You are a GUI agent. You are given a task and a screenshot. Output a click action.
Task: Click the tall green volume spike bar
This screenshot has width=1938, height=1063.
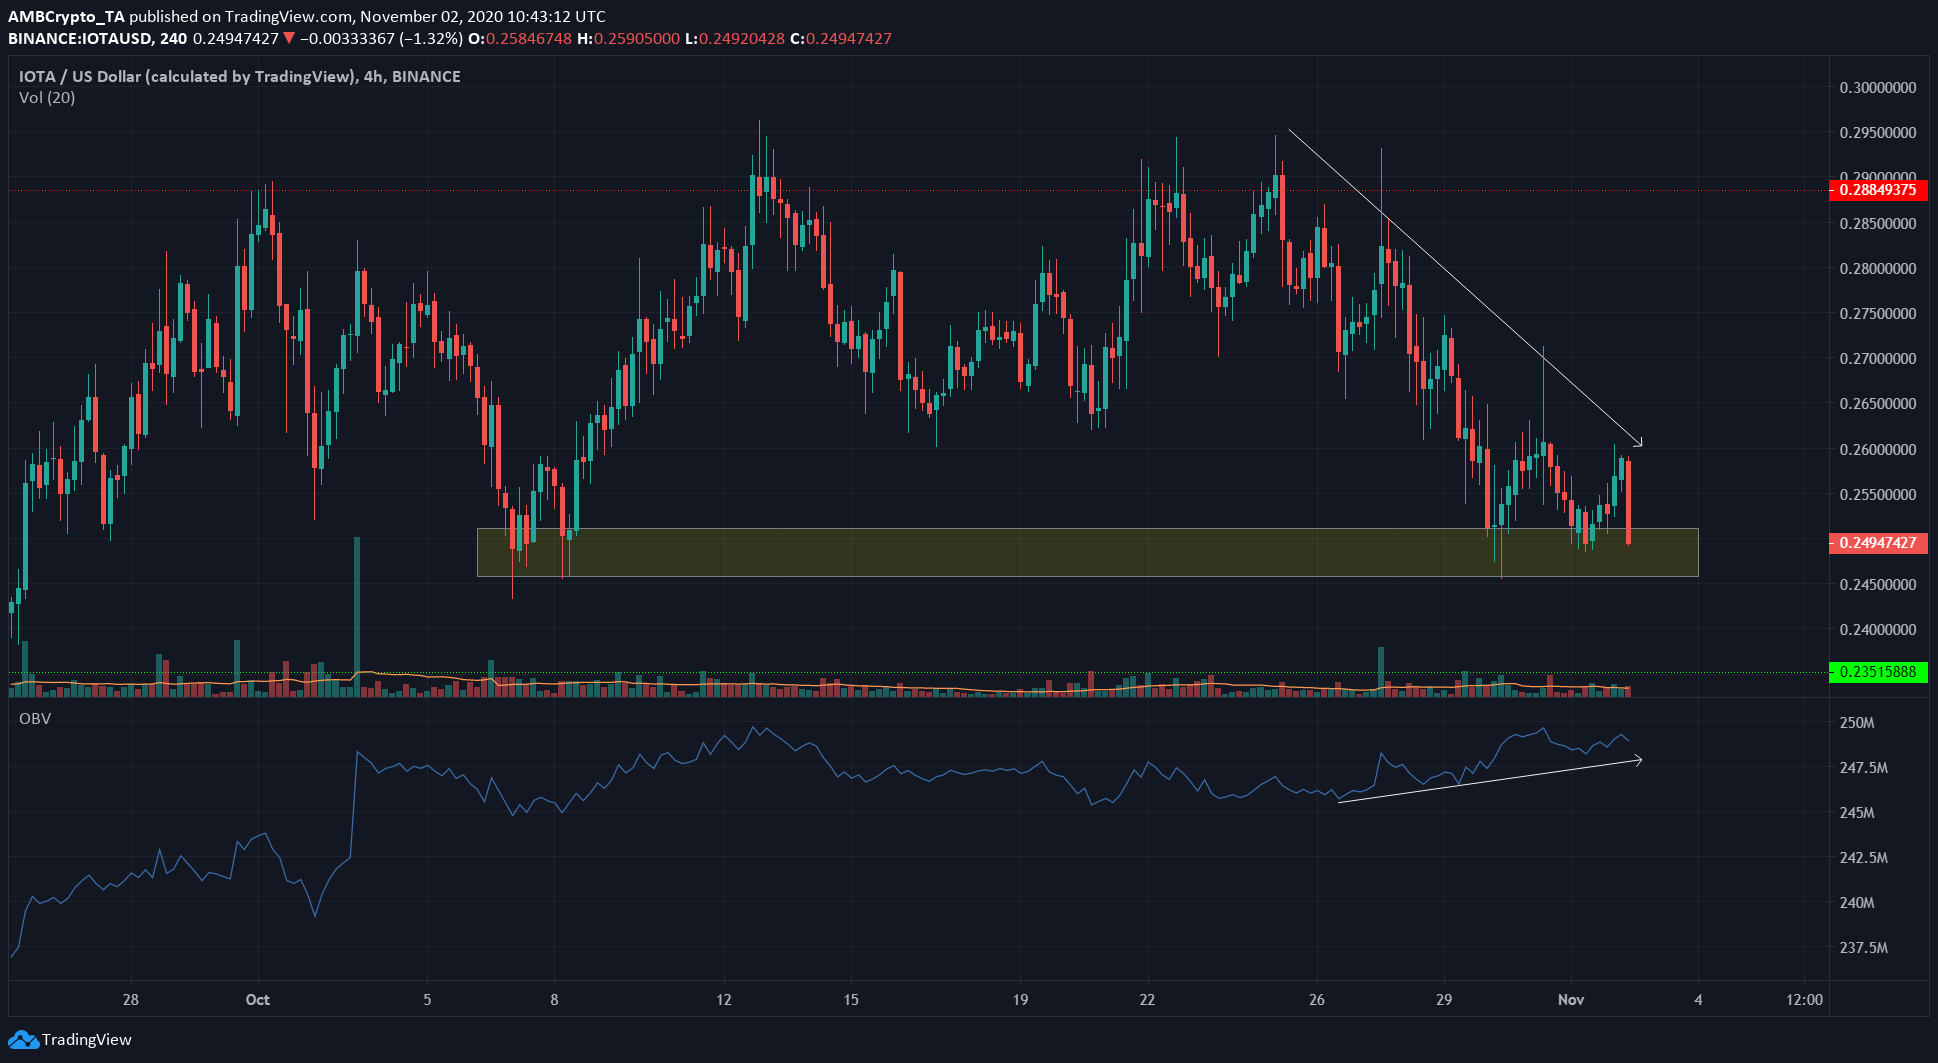point(357,617)
